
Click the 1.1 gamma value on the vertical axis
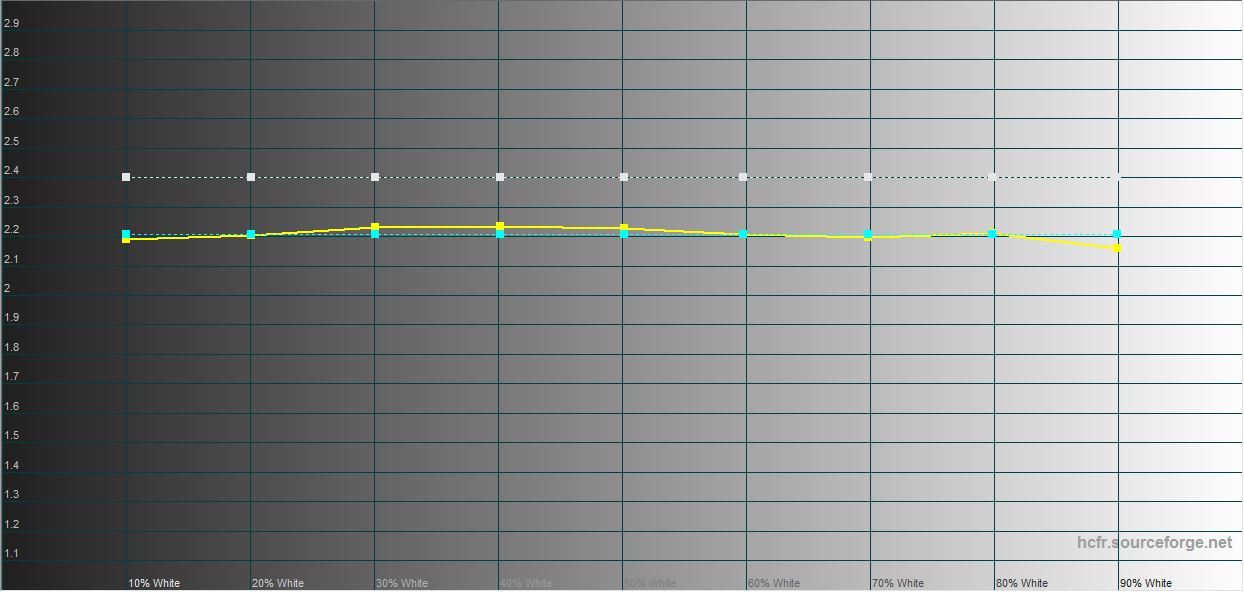[x=11, y=554]
